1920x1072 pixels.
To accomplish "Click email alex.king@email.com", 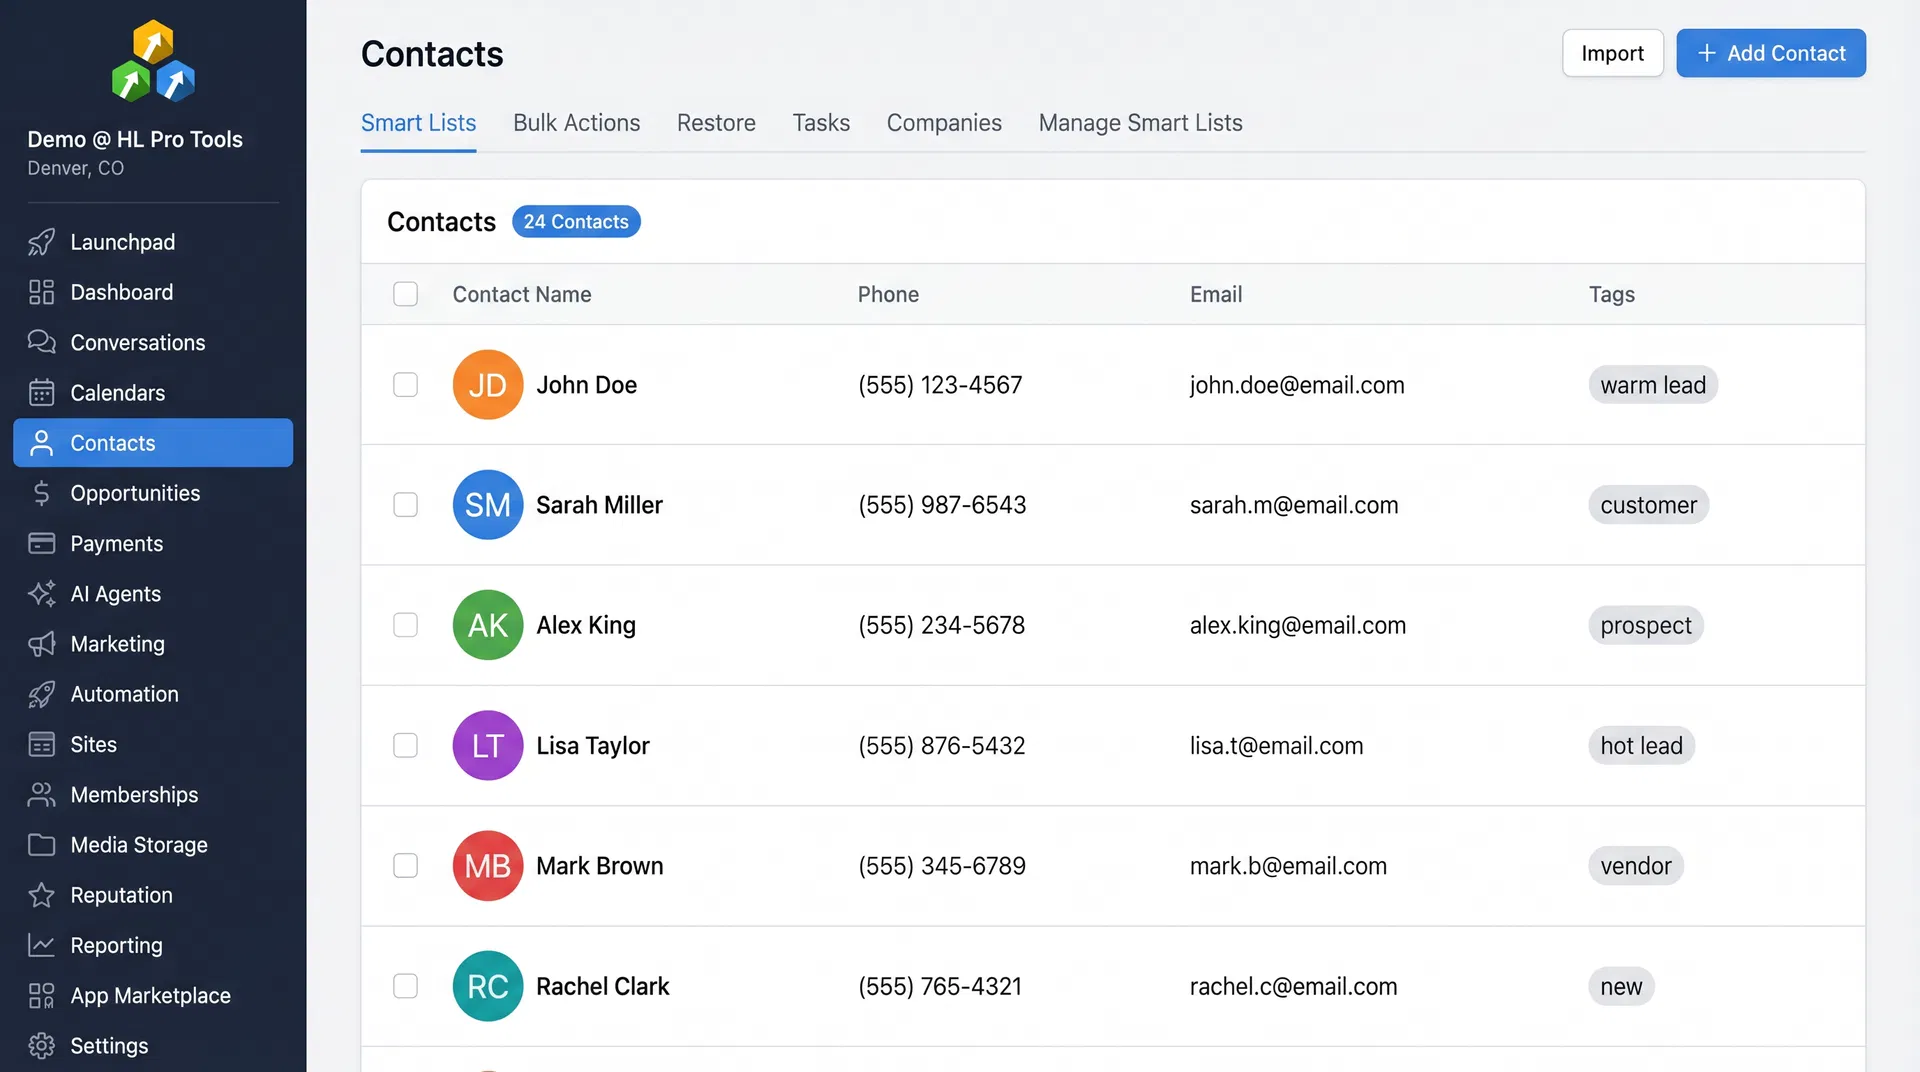I will coord(1298,625).
